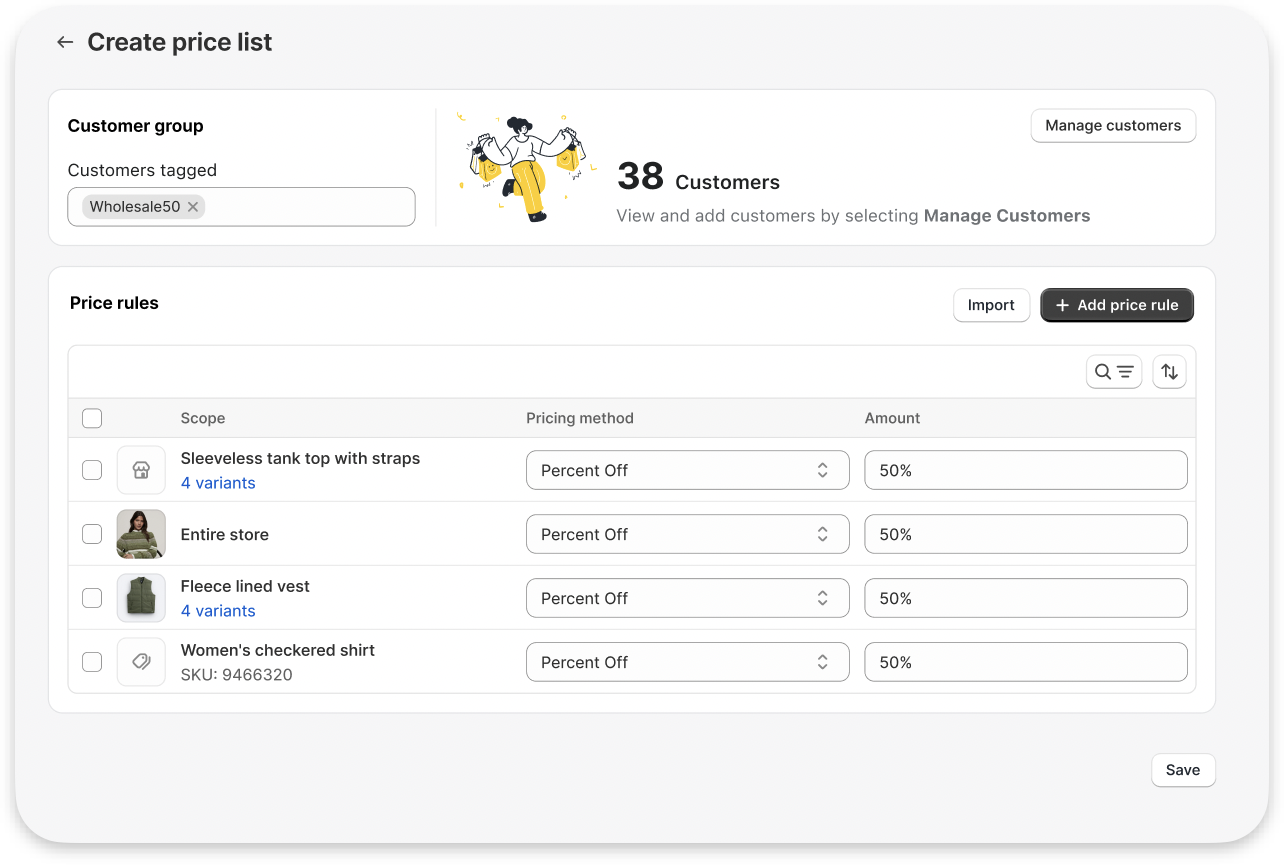This screenshot has height=868, width=1284.
Task: Click the back arrow beside Create price list
Action: (x=65, y=42)
